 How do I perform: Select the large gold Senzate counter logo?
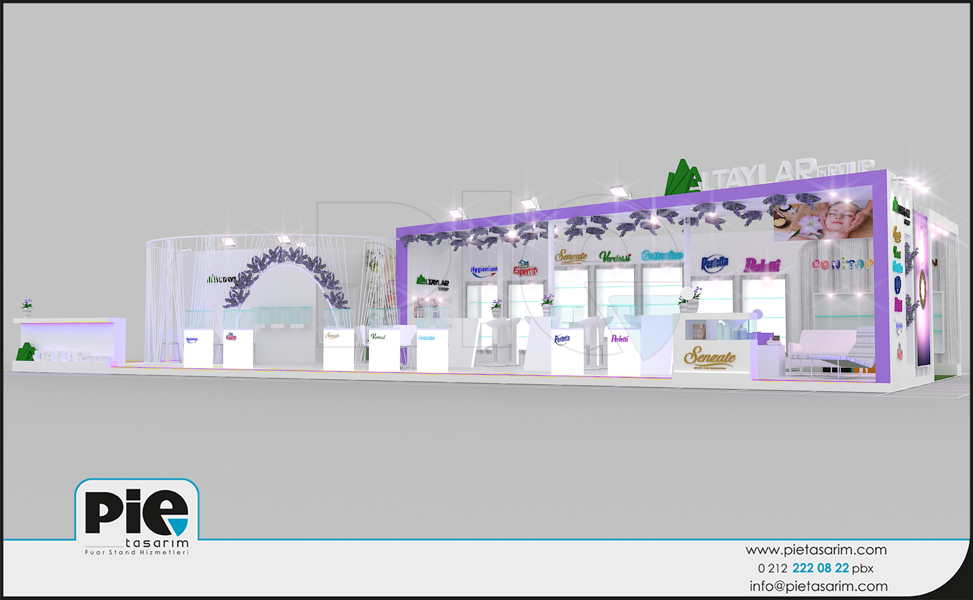(x=709, y=357)
